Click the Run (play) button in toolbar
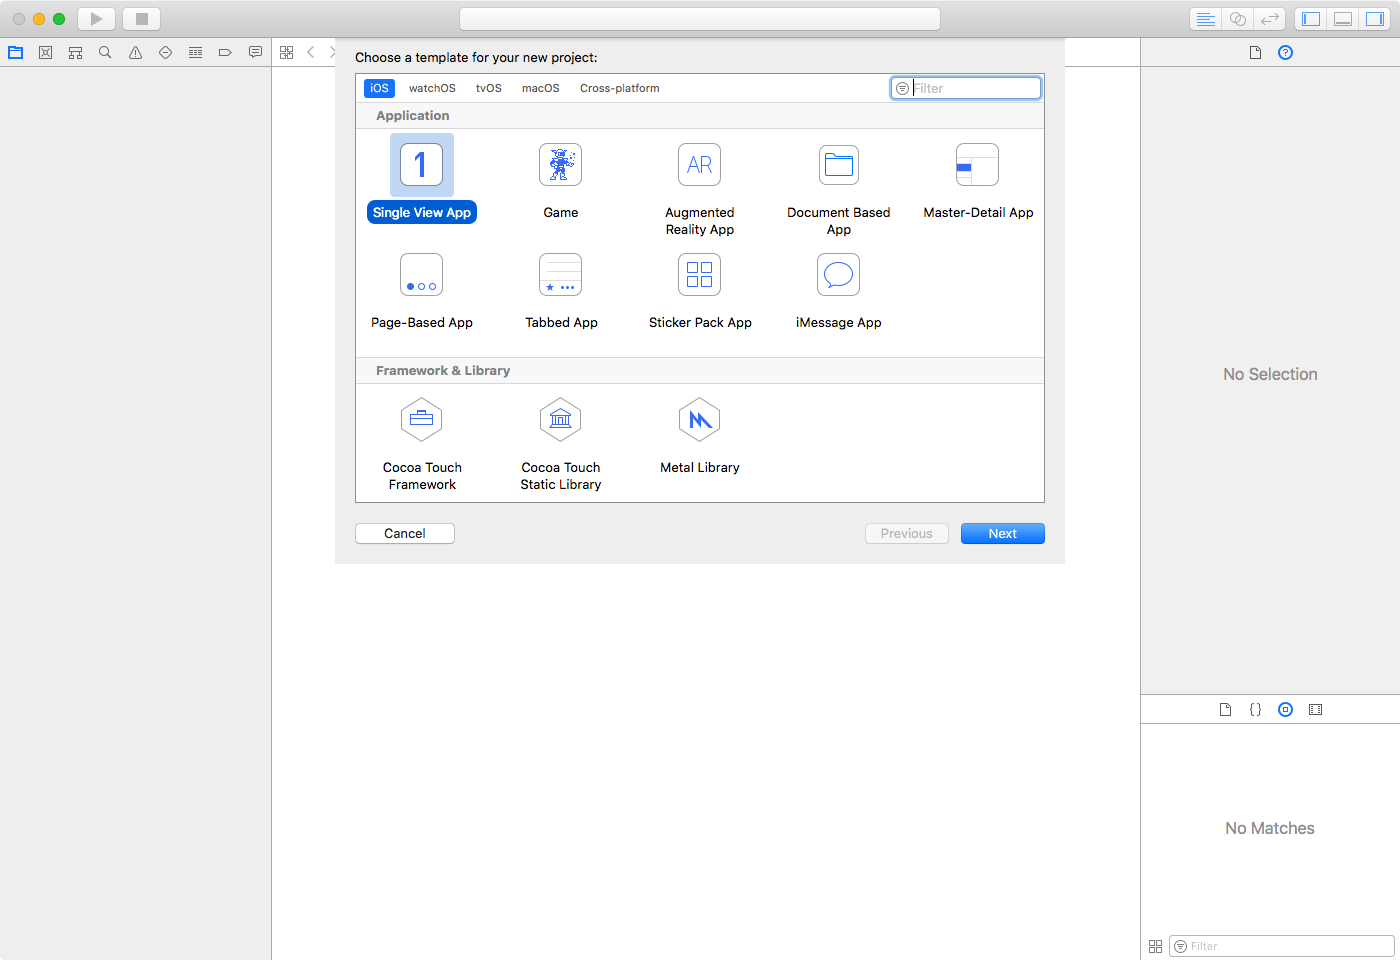This screenshot has width=1400, height=960. coord(96,19)
